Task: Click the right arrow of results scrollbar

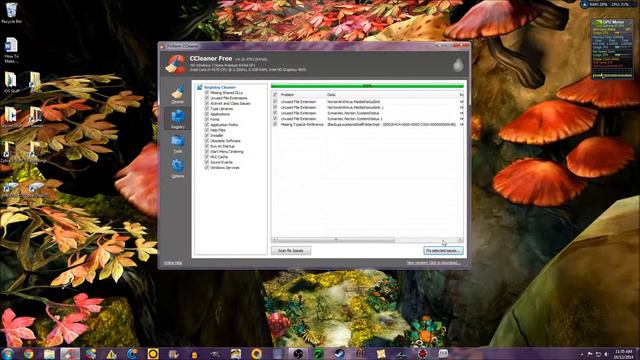Action: 460,240
